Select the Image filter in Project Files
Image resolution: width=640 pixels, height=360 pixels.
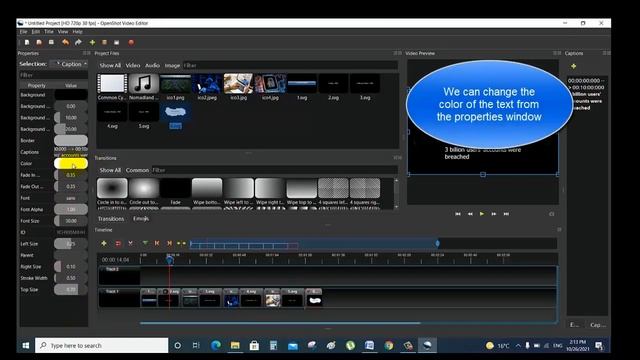point(172,65)
